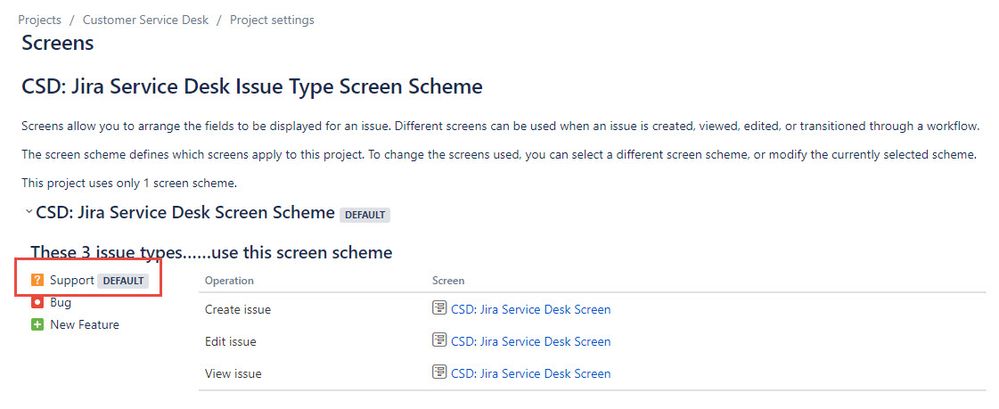
Task: Click the screen icon beside Create issue
Action: click(x=439, y=309)
